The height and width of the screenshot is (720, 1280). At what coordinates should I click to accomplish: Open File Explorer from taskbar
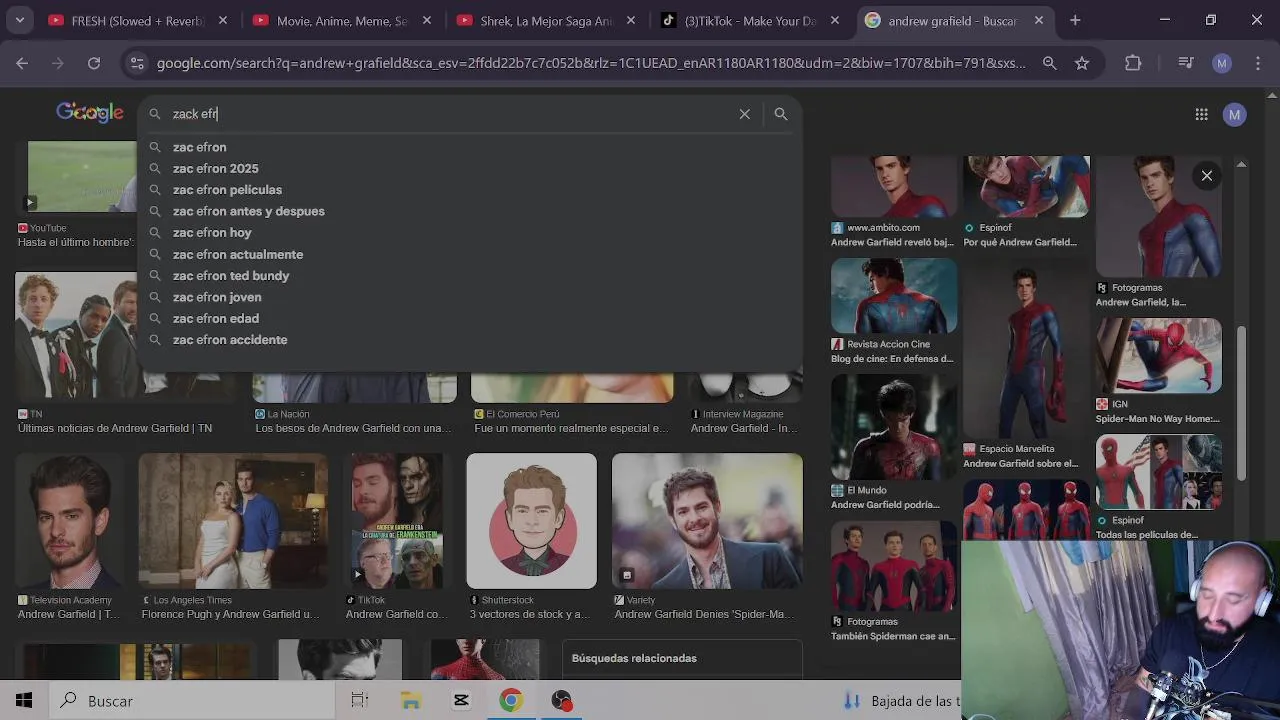point(410,701)
